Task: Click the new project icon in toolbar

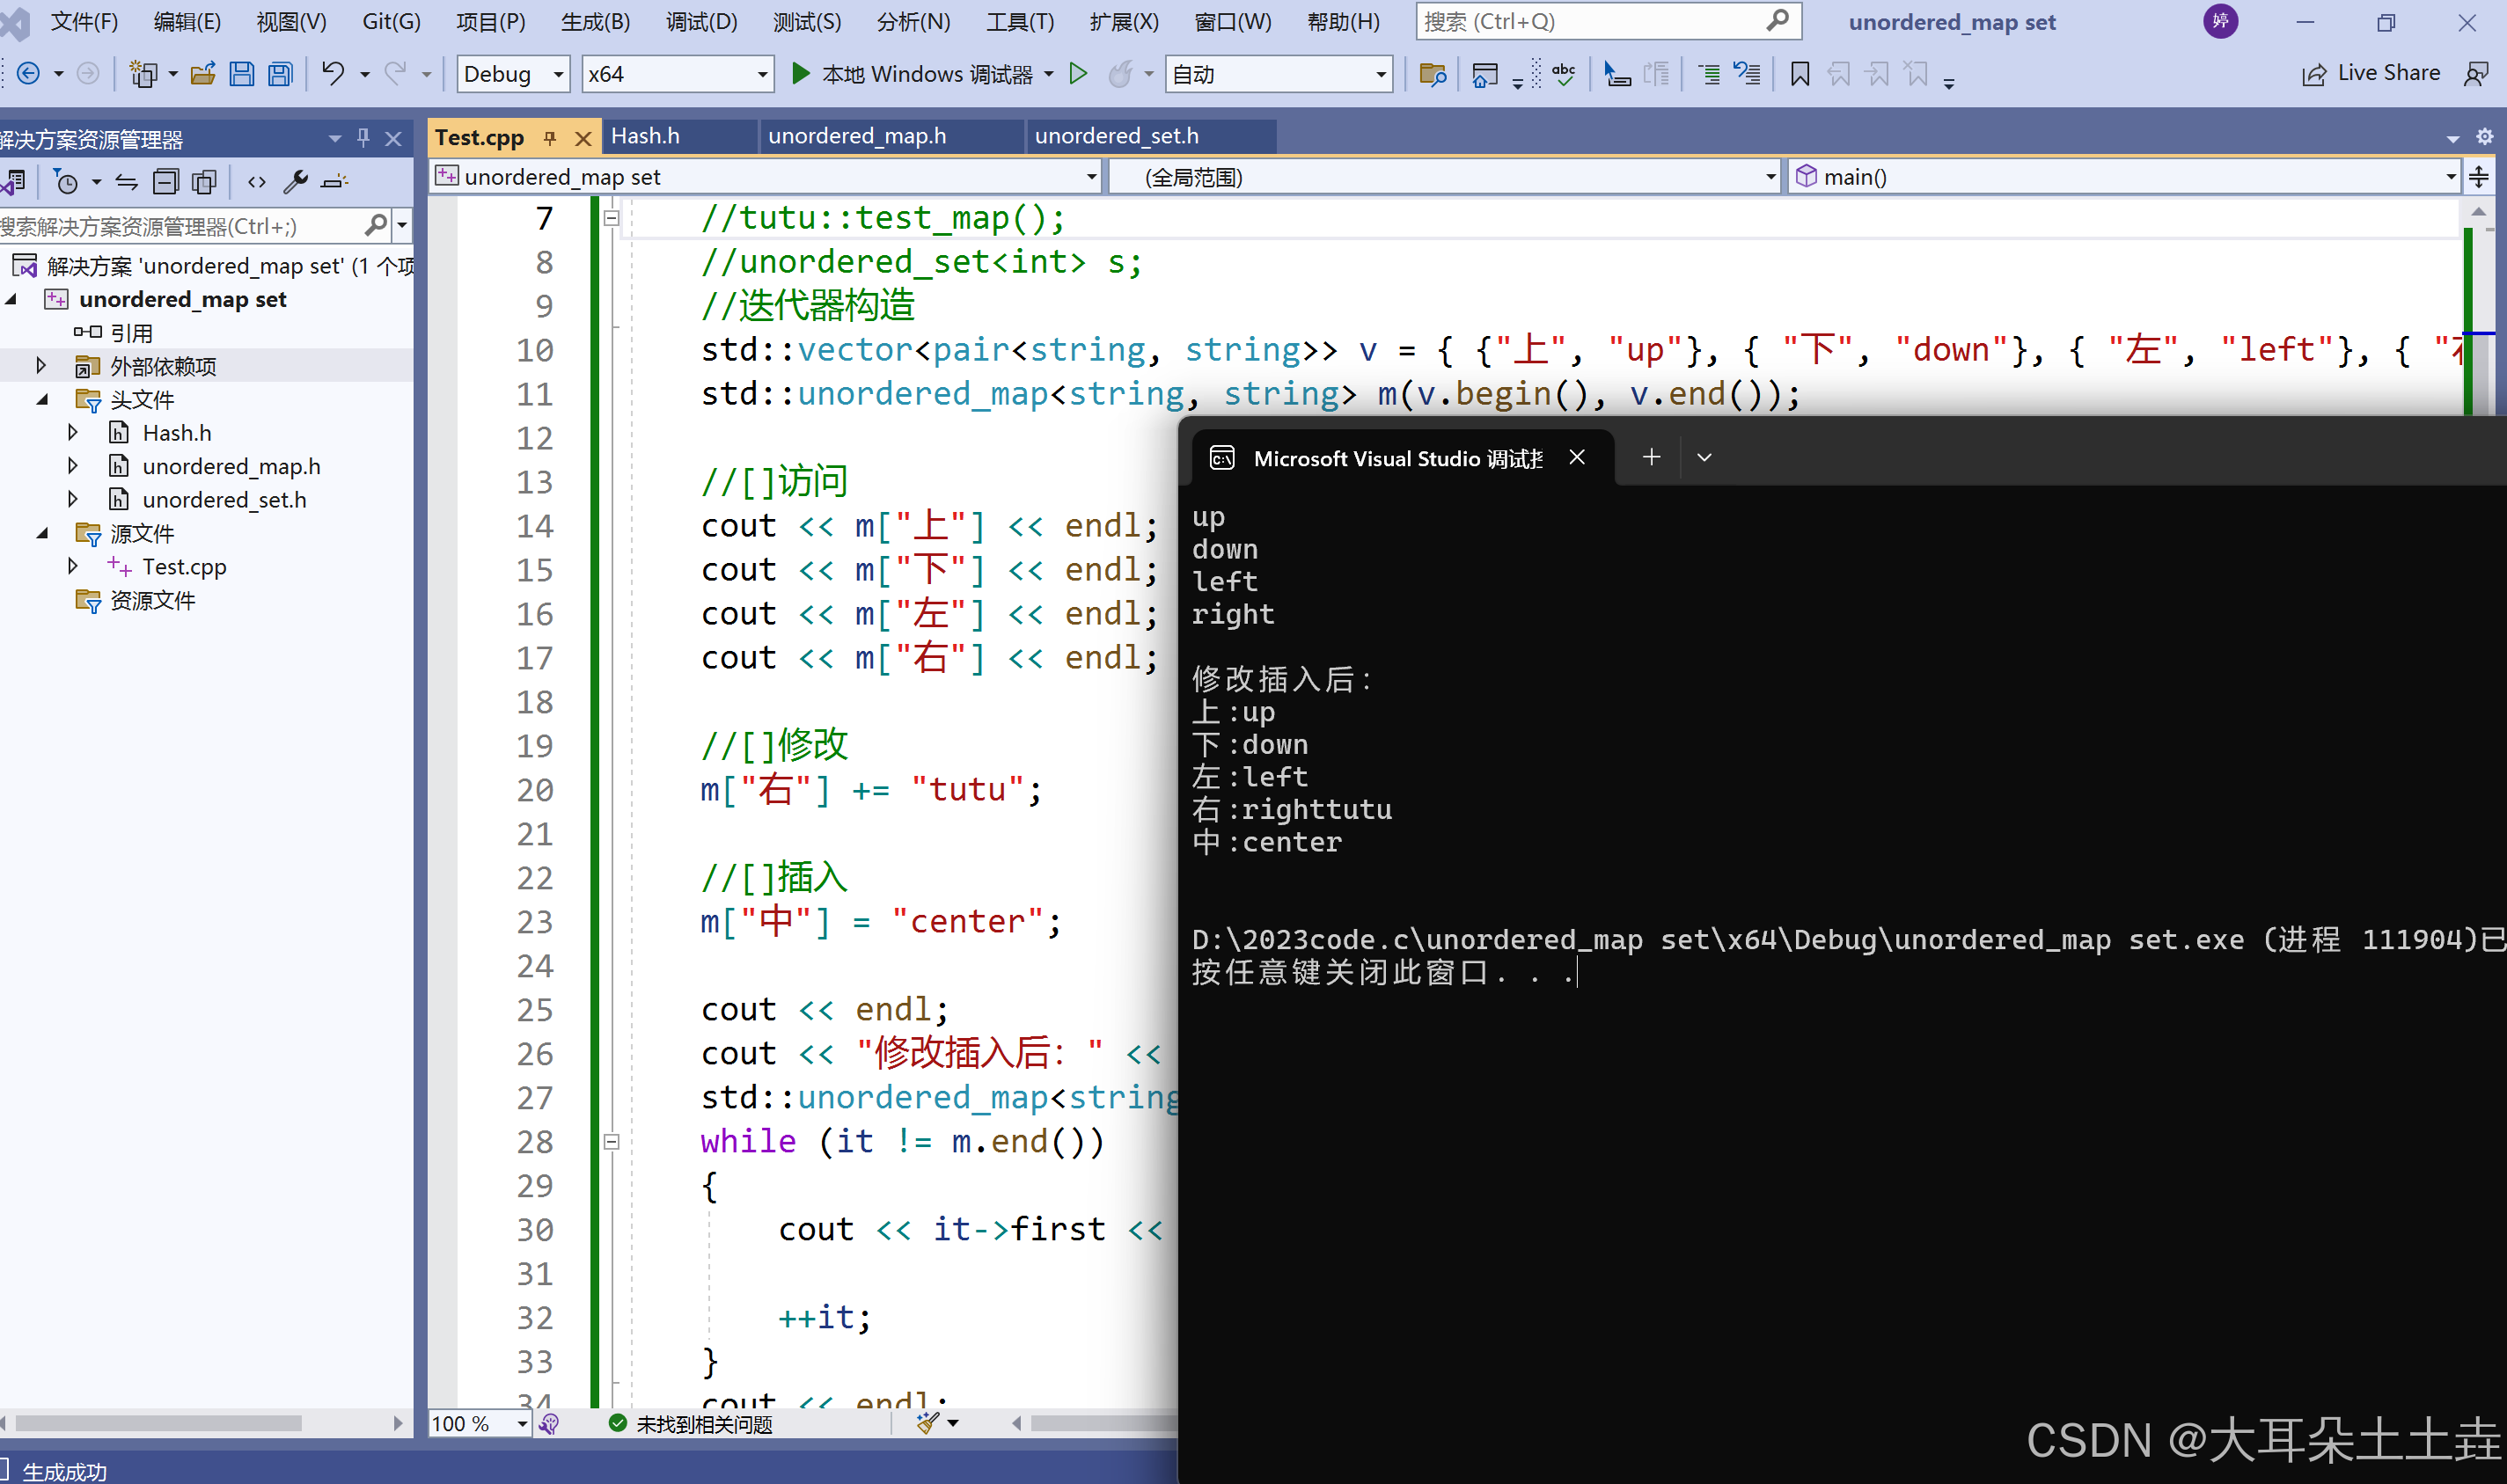Action: click(x=144, y=74)
